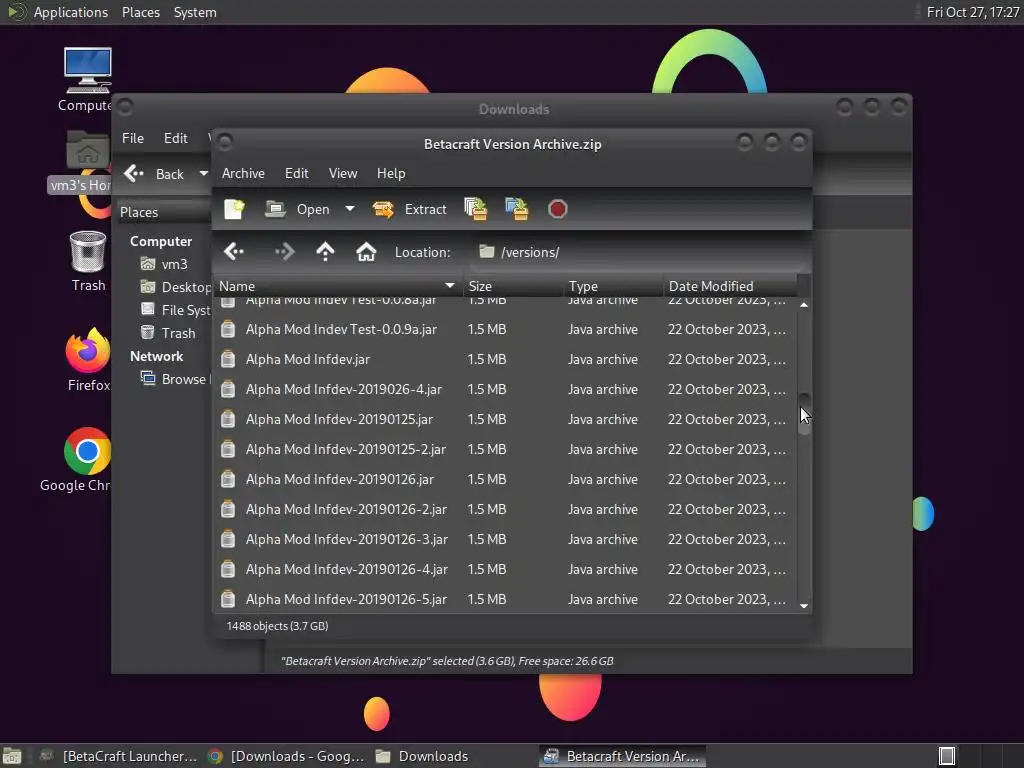Open the View menu
Image resolution: width=1024 pixels, height=768 pixels.
pos(343,173)
